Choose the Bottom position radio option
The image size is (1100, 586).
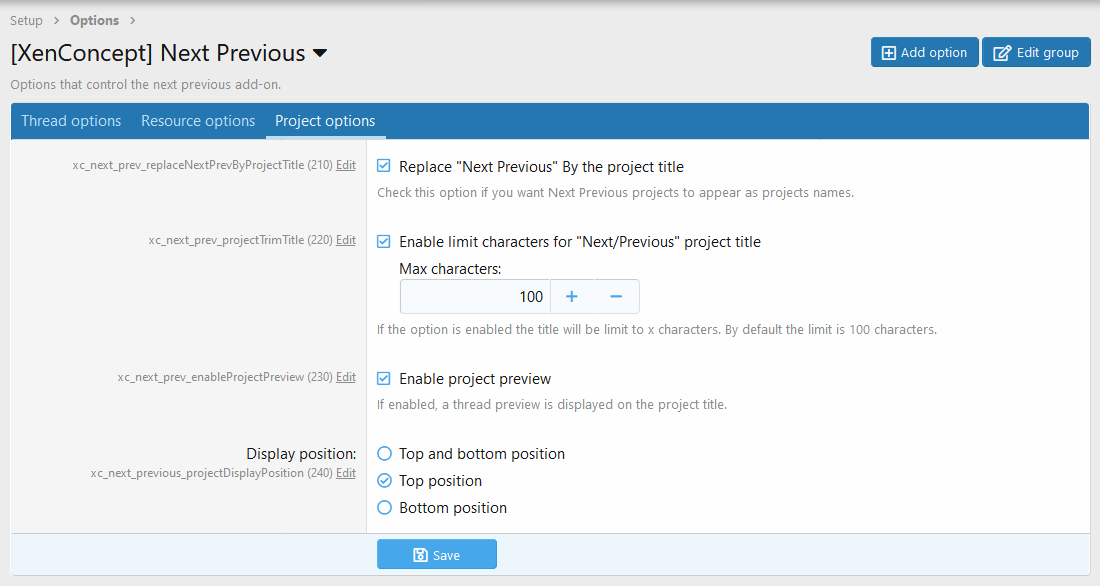[384, 507]
